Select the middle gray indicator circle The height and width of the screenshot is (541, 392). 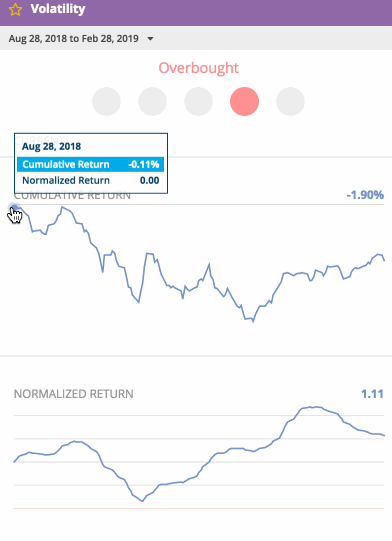(198, 101)
